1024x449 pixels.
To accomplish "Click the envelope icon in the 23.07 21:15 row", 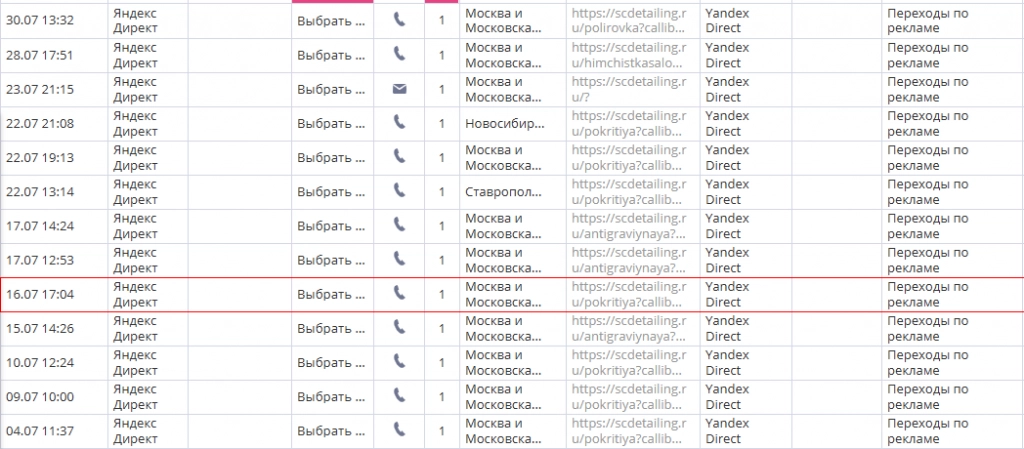I will pos(399,89).
